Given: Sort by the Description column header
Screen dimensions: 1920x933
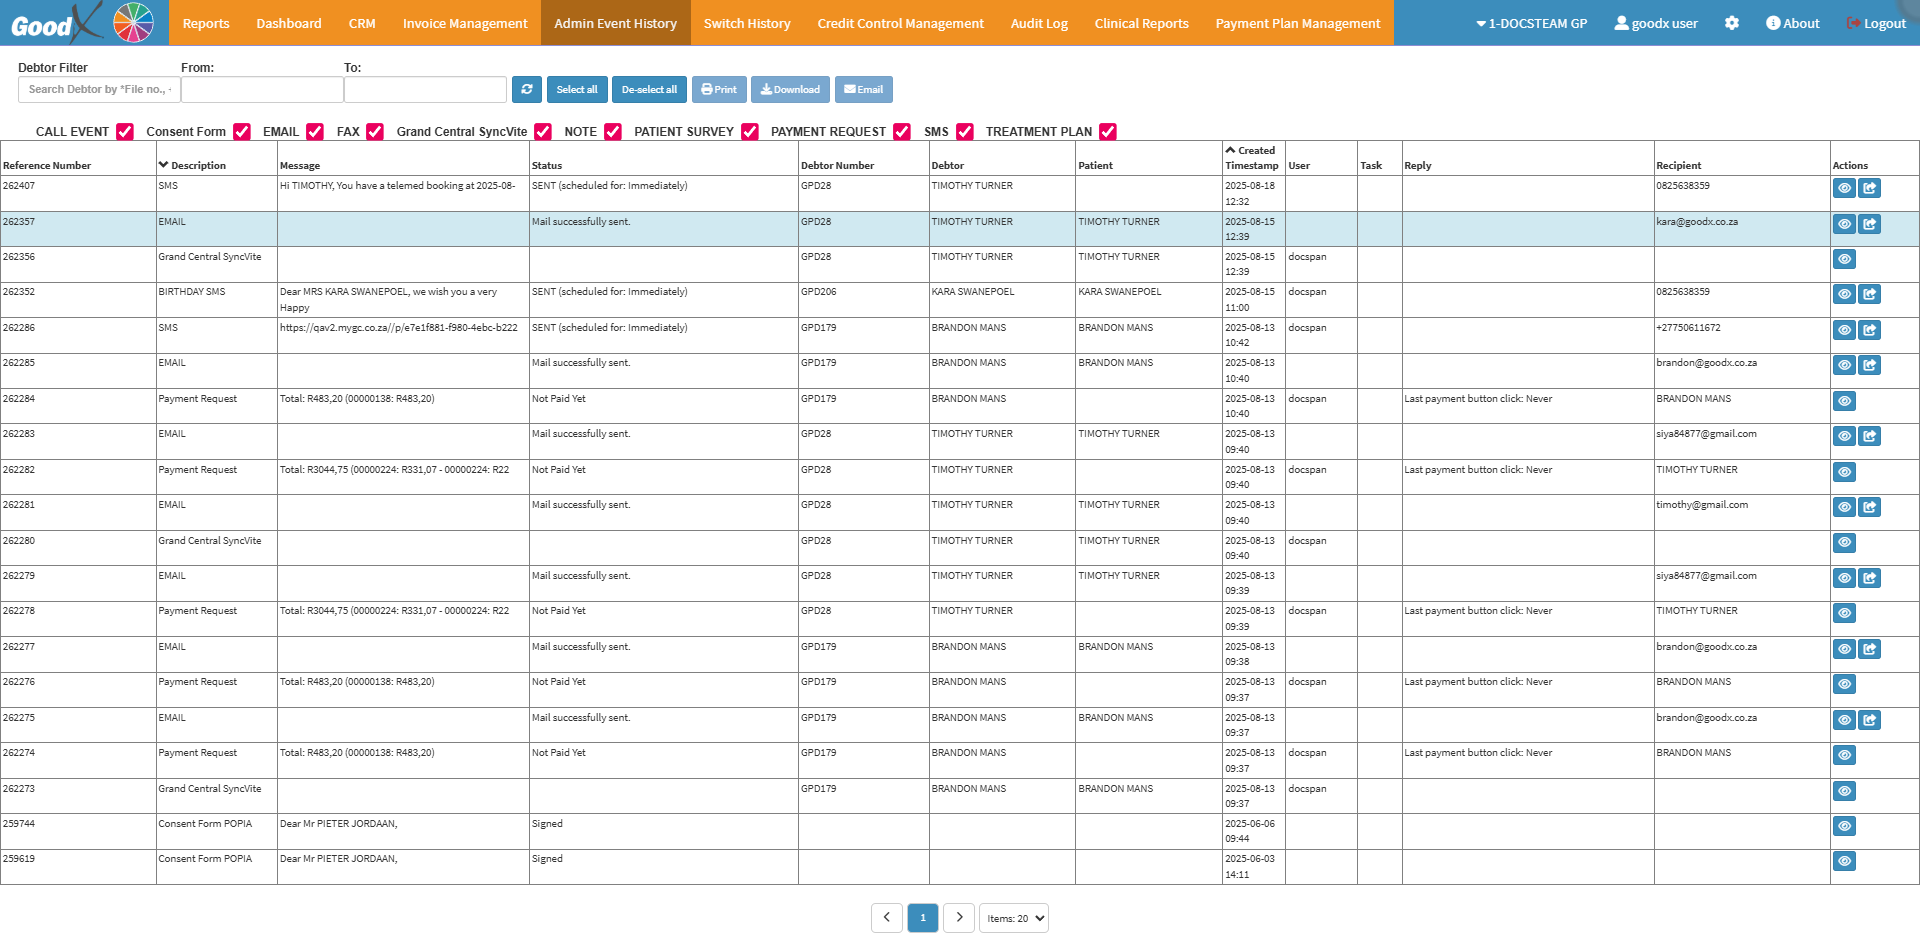Looking at the screenshot, I should click(x=197, y=165).
